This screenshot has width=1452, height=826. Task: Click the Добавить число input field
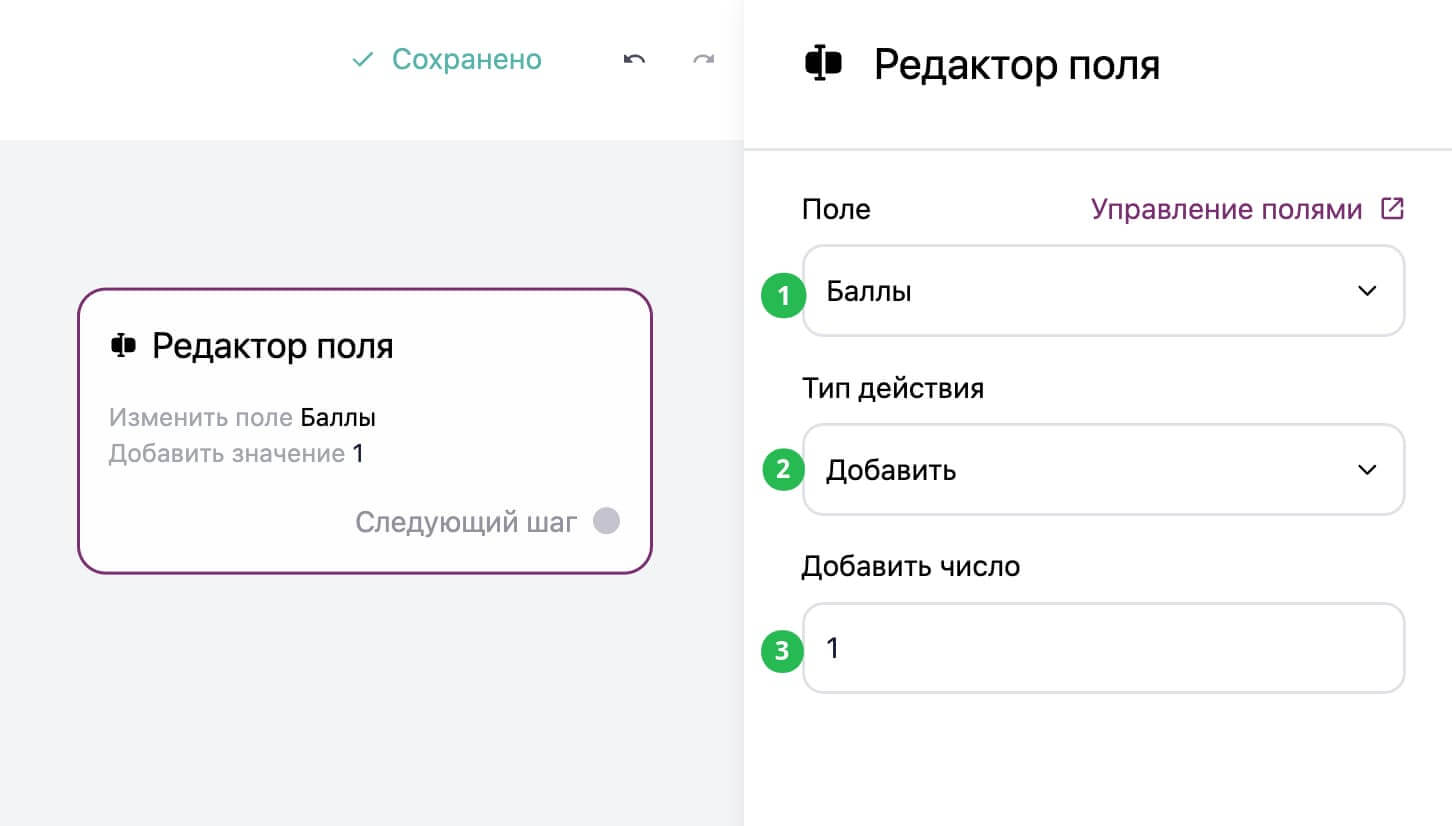[1103, 648]
